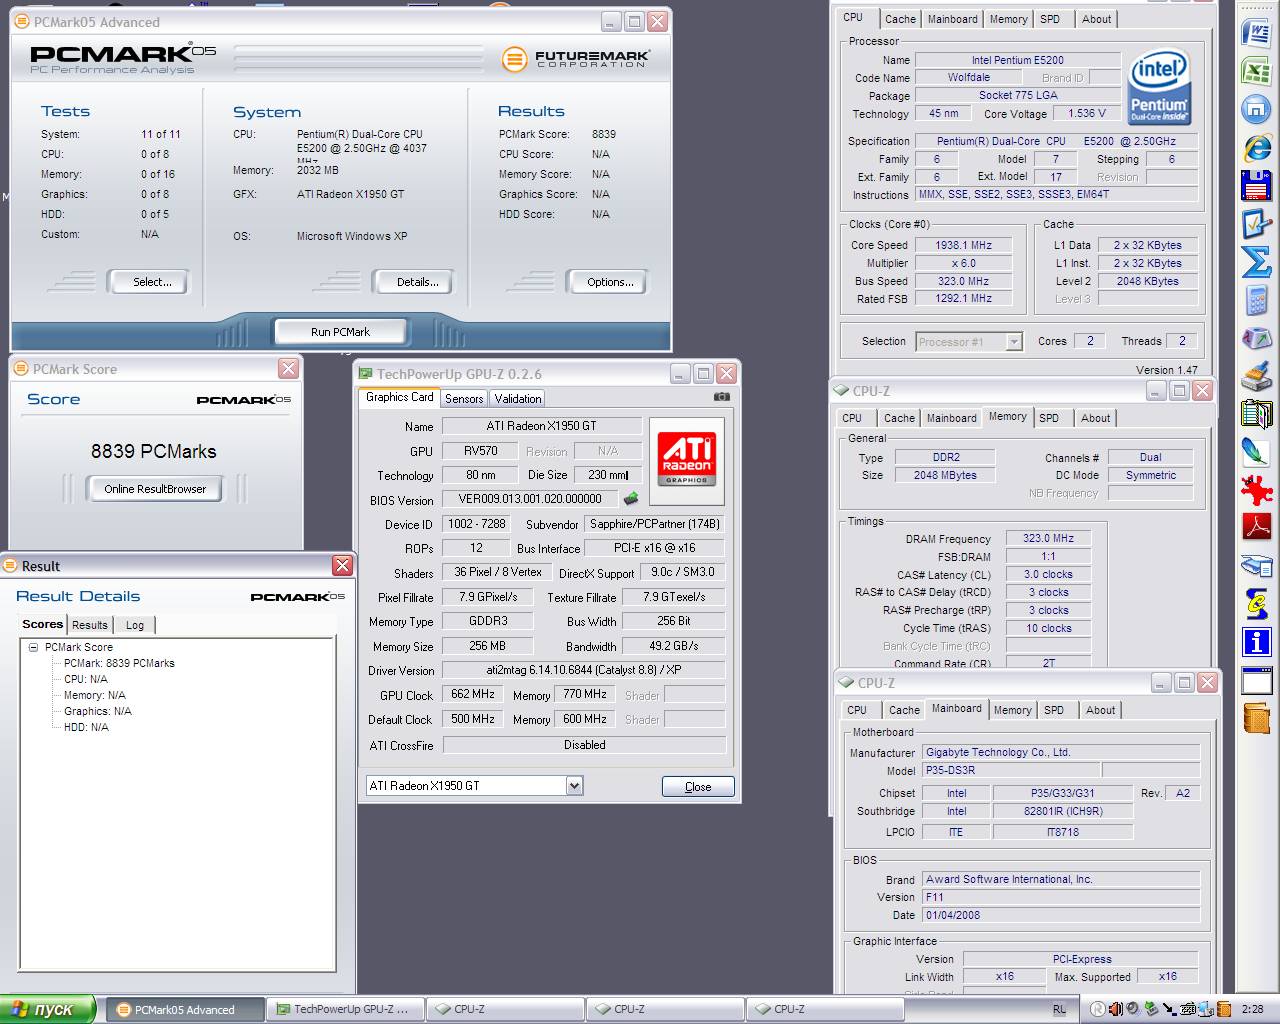Click the round R icon in system tray

pos(1098,1009)
